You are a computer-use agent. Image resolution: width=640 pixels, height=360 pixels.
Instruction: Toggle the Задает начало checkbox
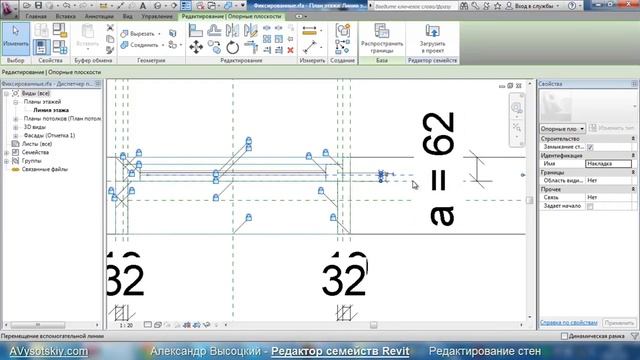point(590,206)
